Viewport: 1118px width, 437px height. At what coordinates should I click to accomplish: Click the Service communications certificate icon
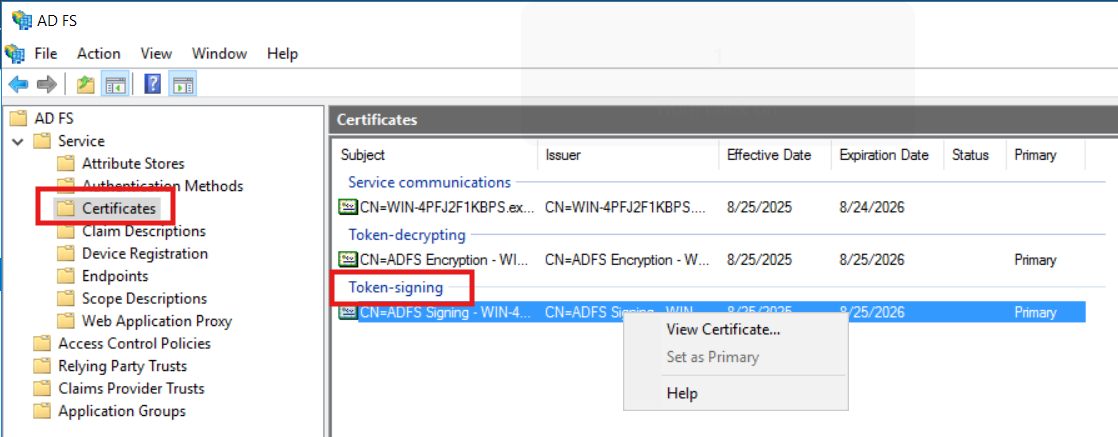pyautogui.click(x=348, y=208)
